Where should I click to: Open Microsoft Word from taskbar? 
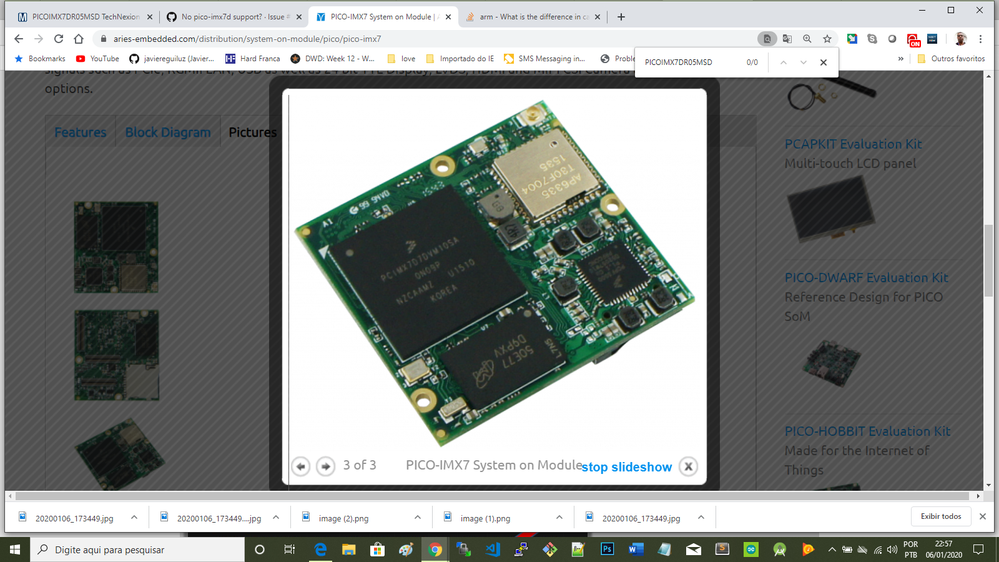click(x=636, y=549)
